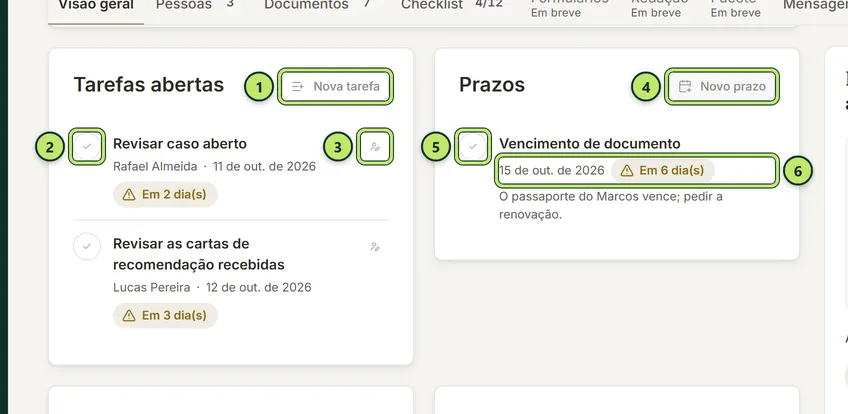Click the Em 3 dia(s) warning badge
848x414 pixels.
coord(165,316)
